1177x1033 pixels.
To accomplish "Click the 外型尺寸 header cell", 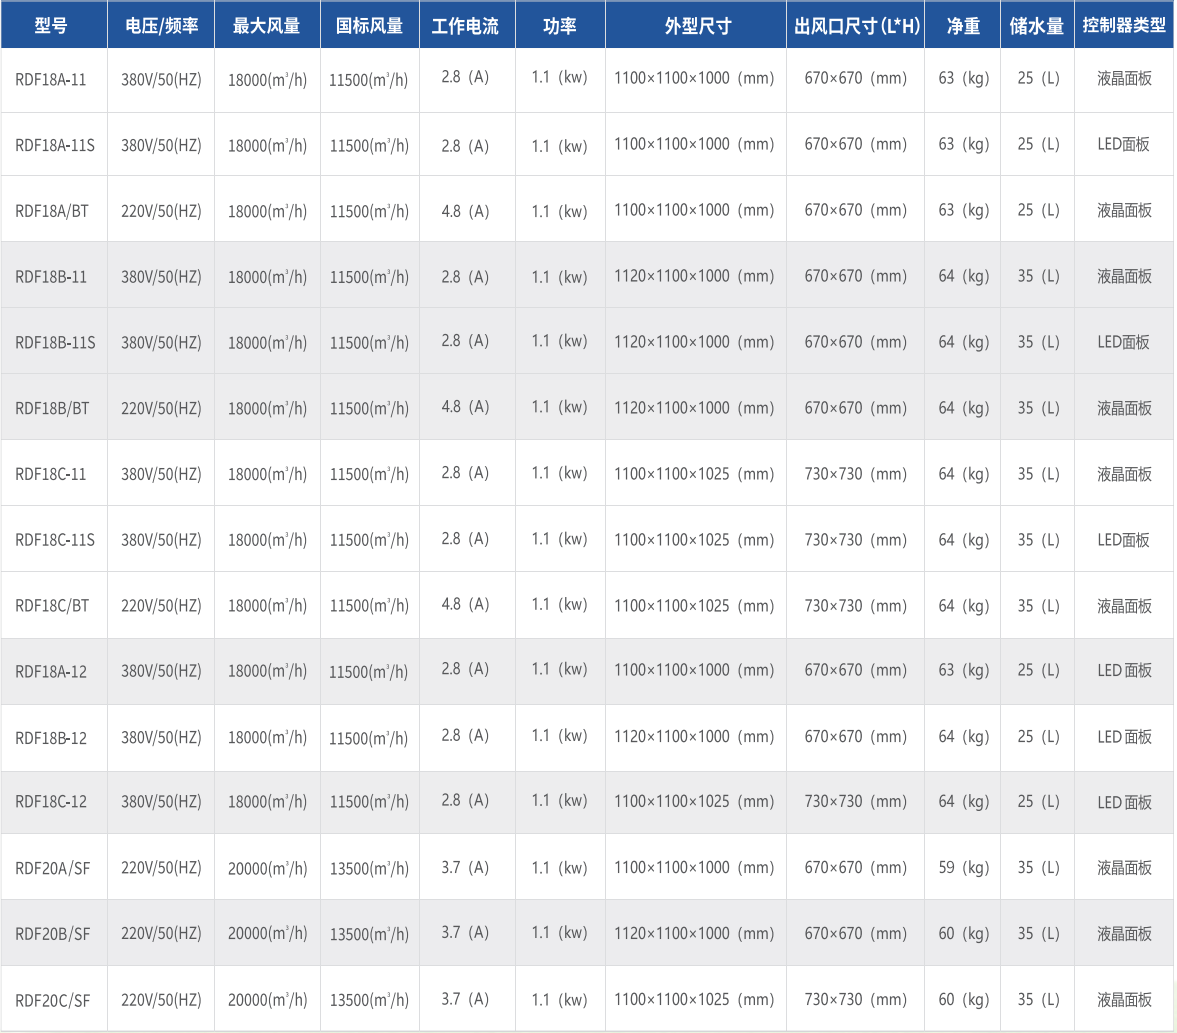I will coord(696,25).
